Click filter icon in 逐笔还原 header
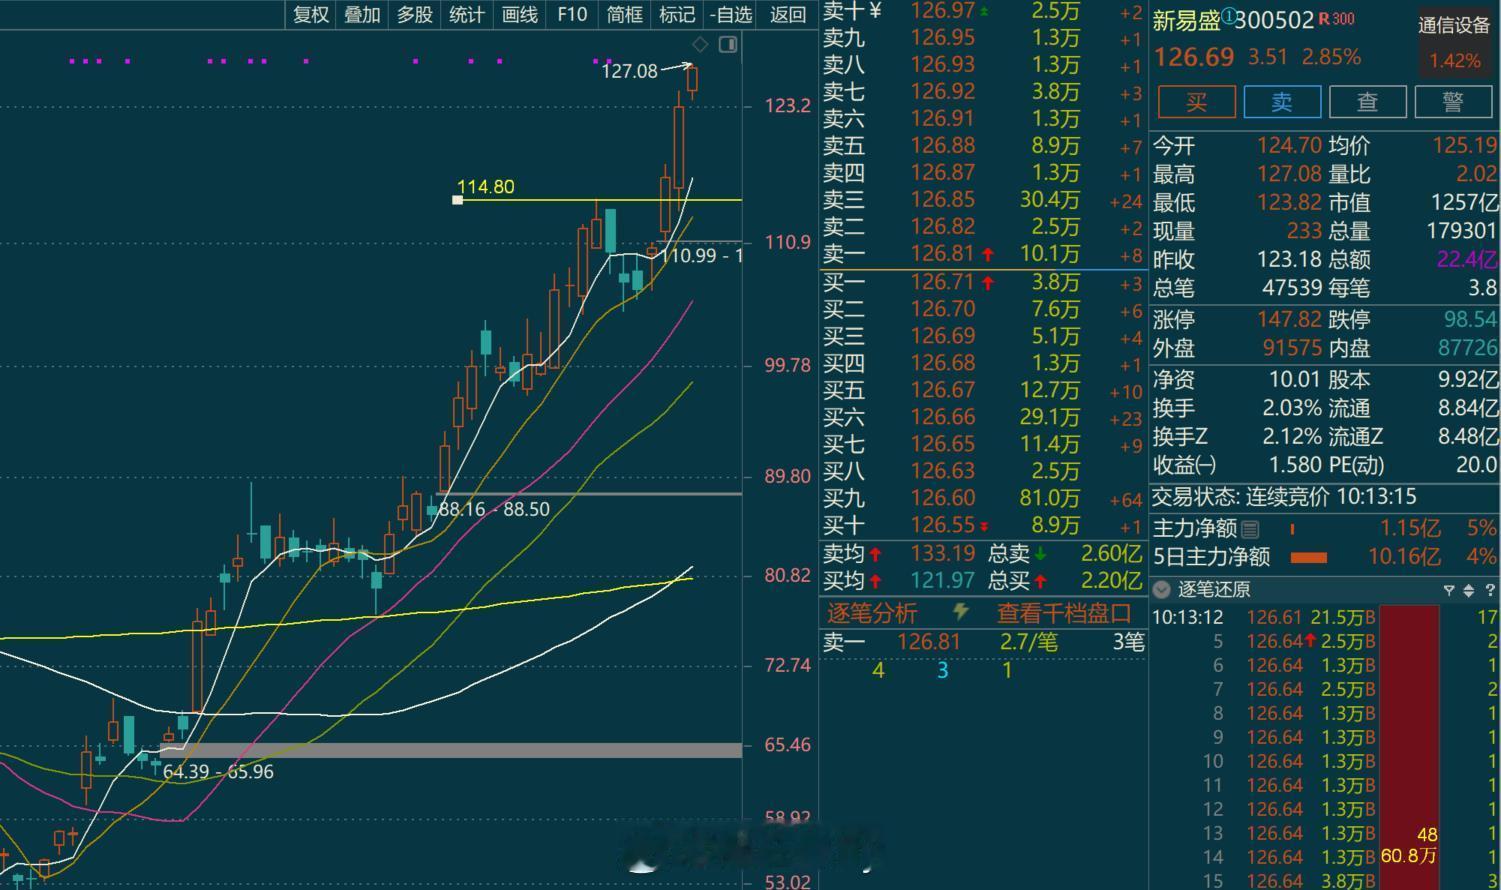 point(1448,591)
